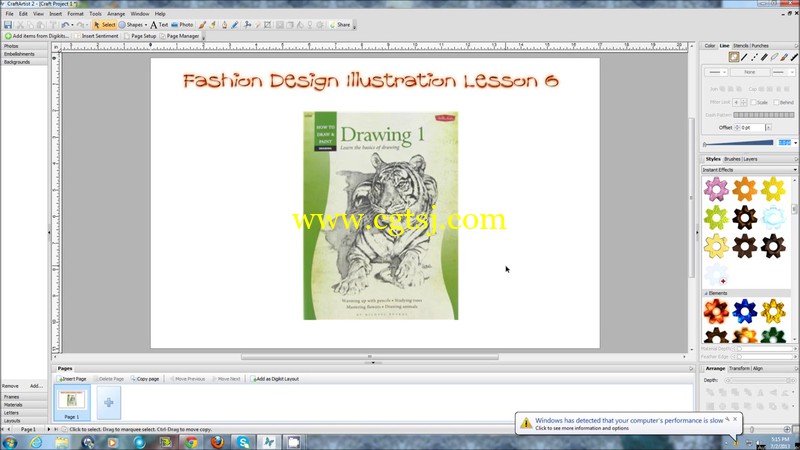The height and width of the screenshot is (450, 800).
Task: Toggle the Scale checkbox
Action: coord(753,102)
